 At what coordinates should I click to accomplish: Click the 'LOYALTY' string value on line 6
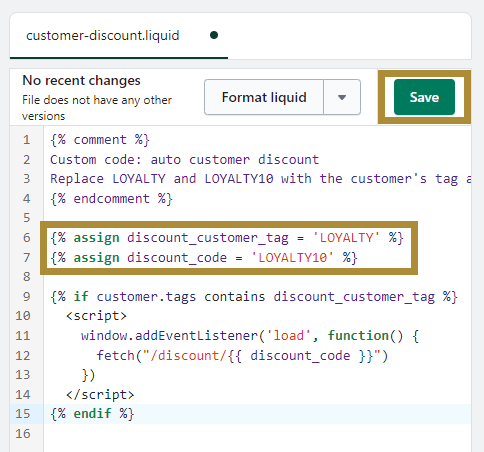pyautogui.click(x=346, y=238)
